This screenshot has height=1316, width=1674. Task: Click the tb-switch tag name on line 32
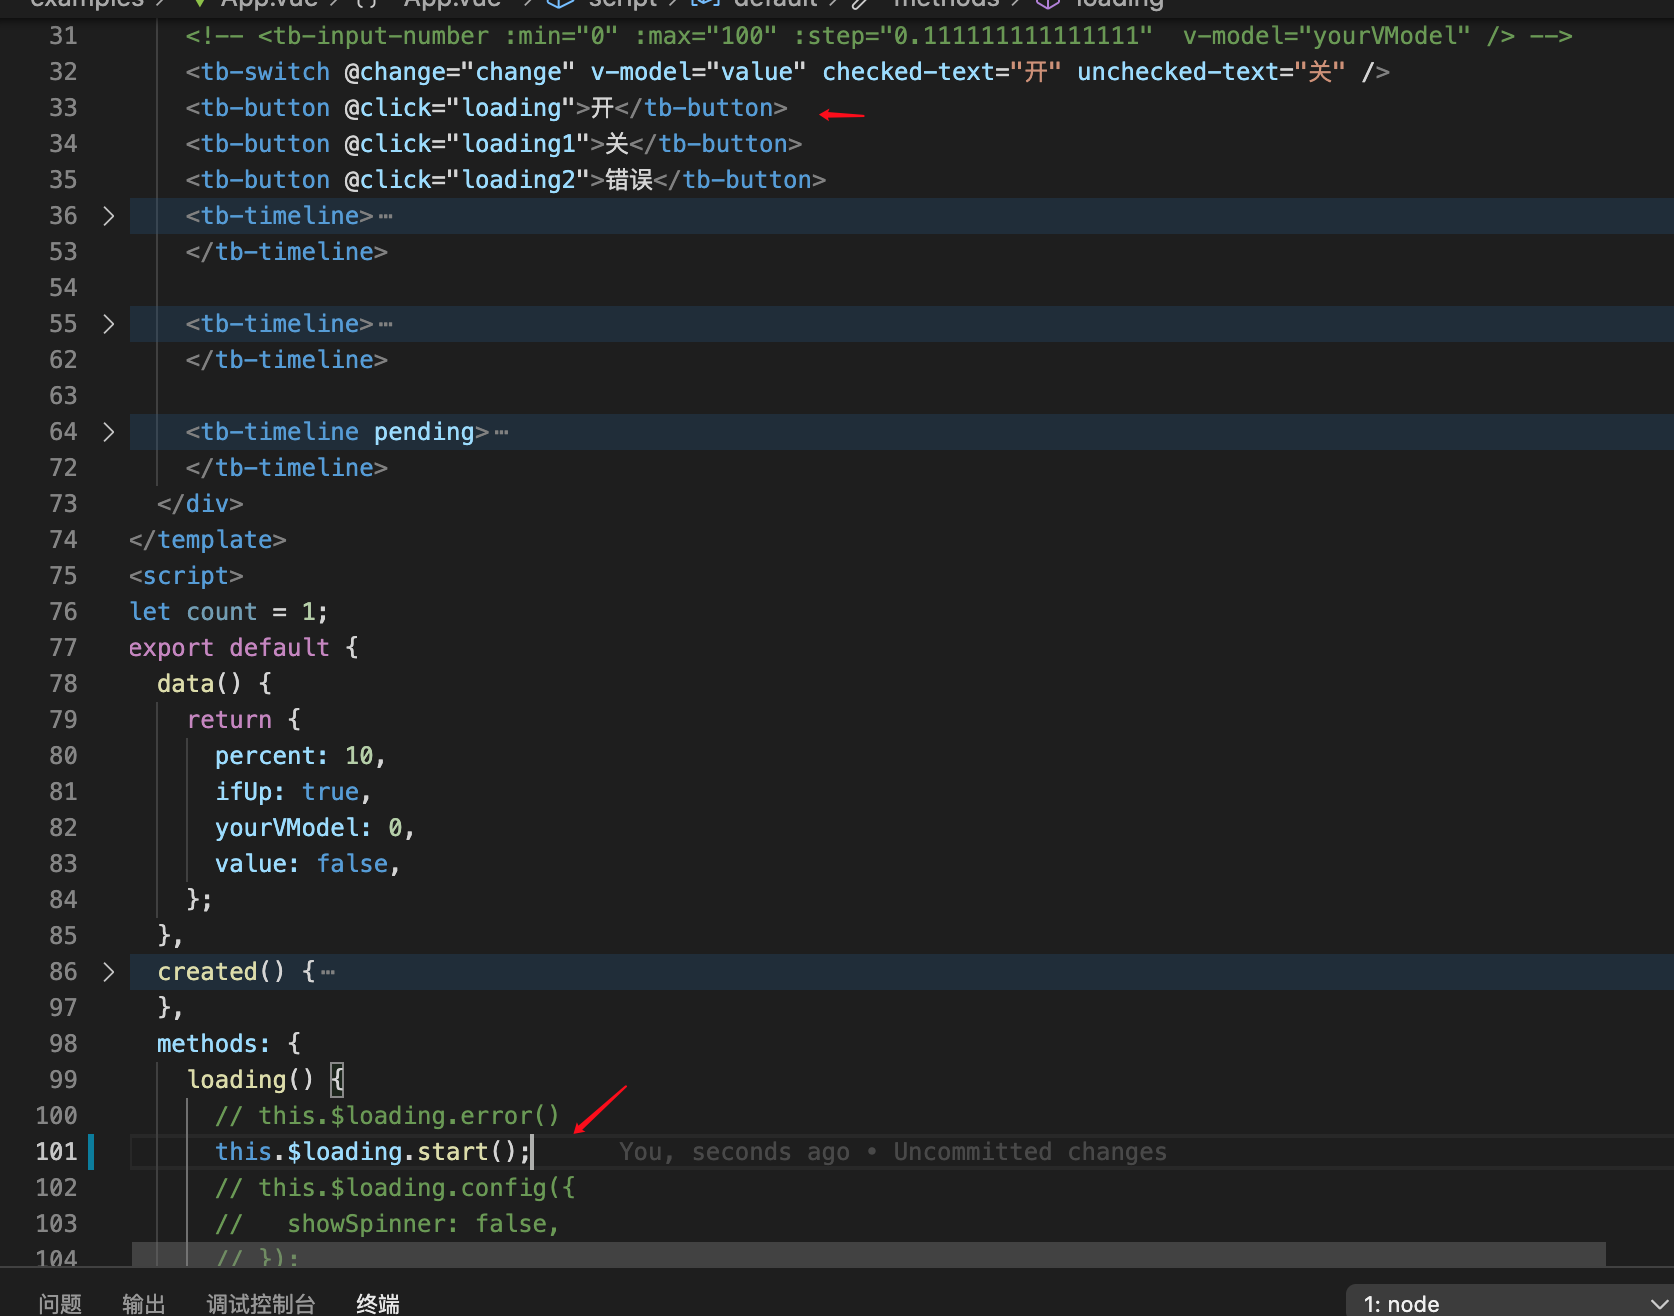click(265, 72)
